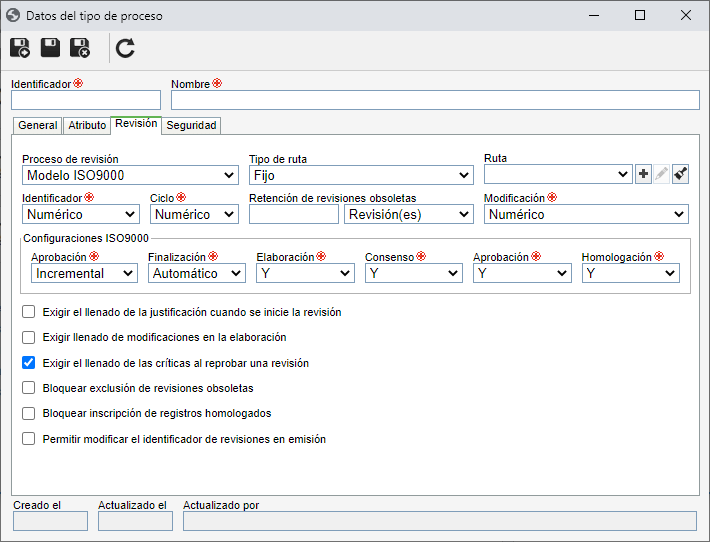Maximize the Datos del tipo de proceso window
710x542 pixels.
(640, 15)
